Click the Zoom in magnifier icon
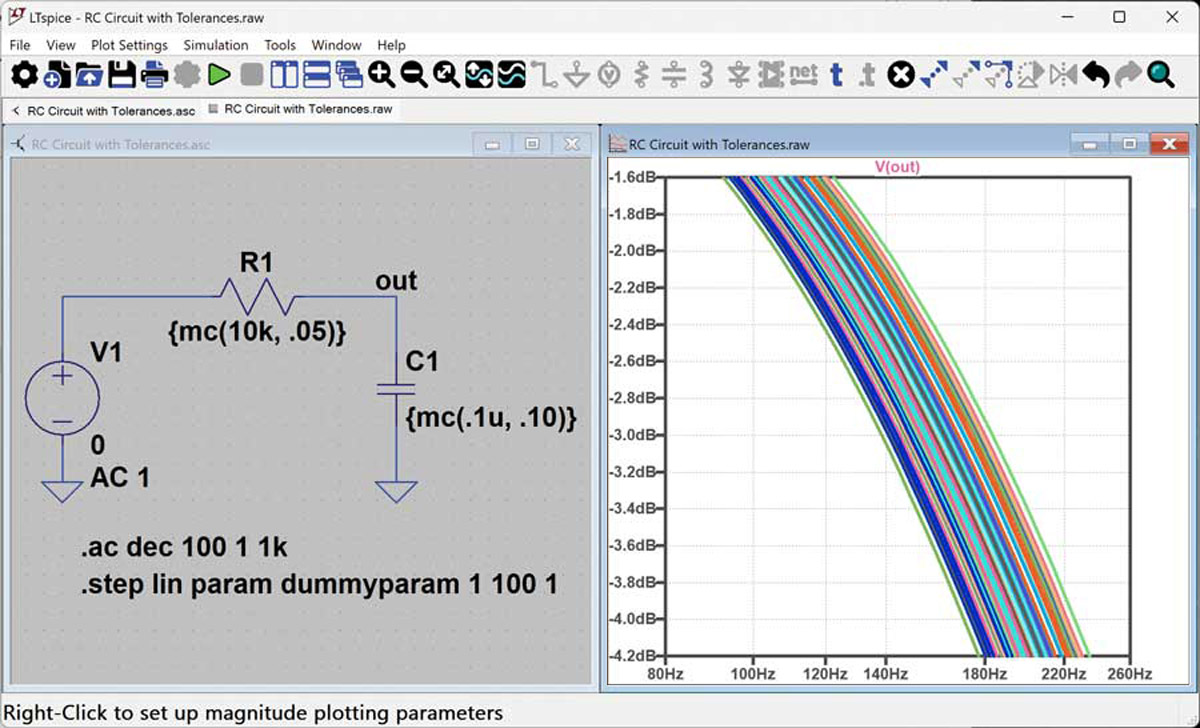Image resolution: width=1200 pixels, height=728 pixels. (x=381, y=74)
